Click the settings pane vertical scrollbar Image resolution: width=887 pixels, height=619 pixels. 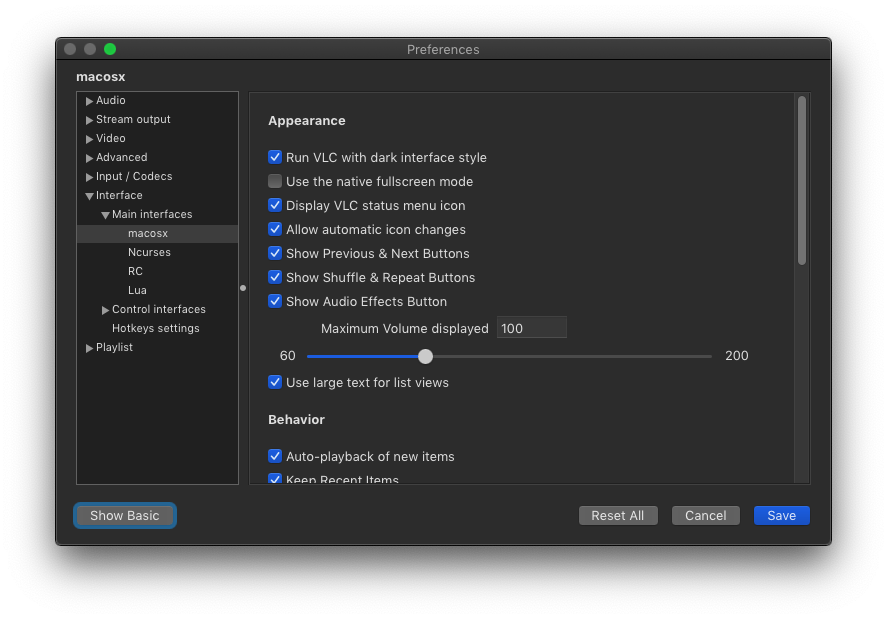[802, 180]
